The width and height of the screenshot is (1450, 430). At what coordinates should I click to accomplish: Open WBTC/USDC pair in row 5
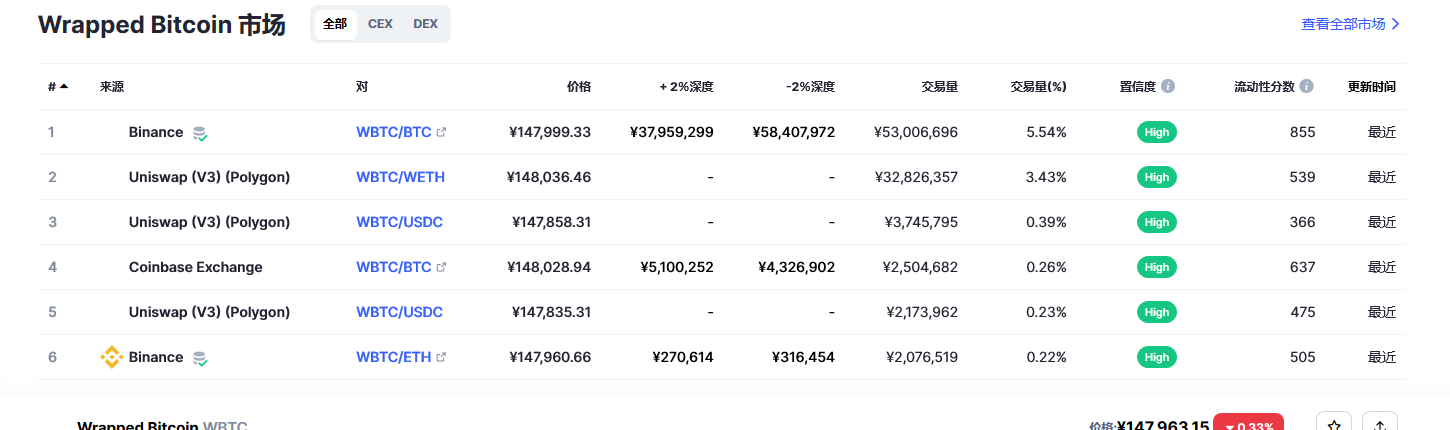pyautogui.click(x=399, y=312)
